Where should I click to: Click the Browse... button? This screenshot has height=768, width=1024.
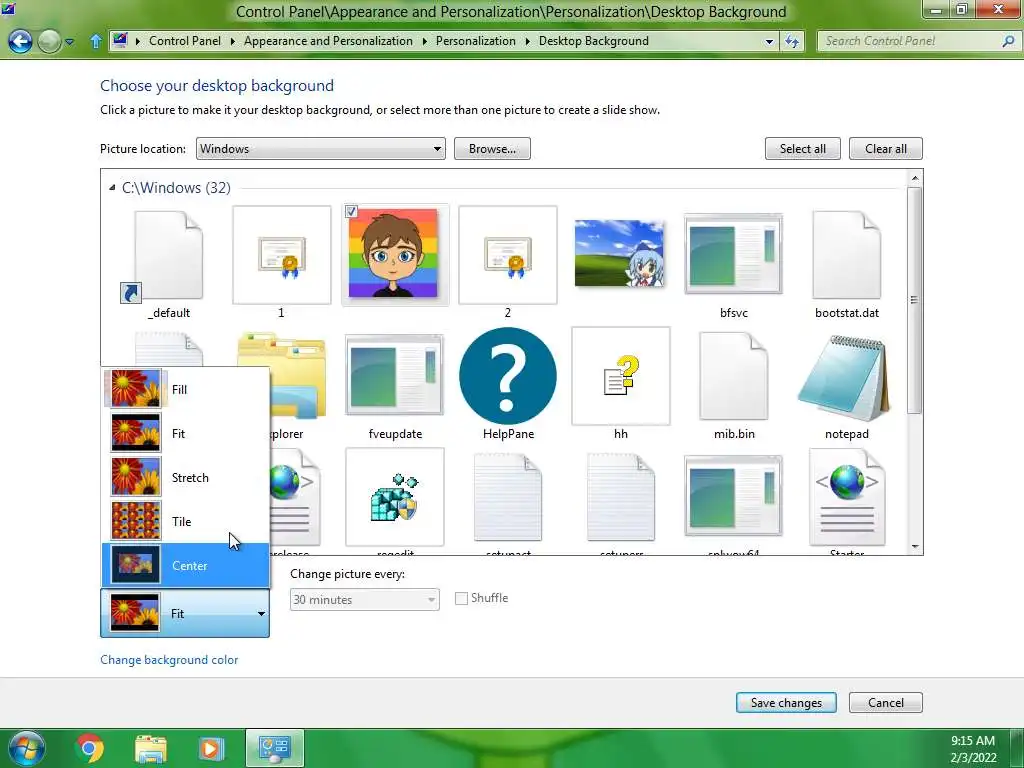(492, 149)
